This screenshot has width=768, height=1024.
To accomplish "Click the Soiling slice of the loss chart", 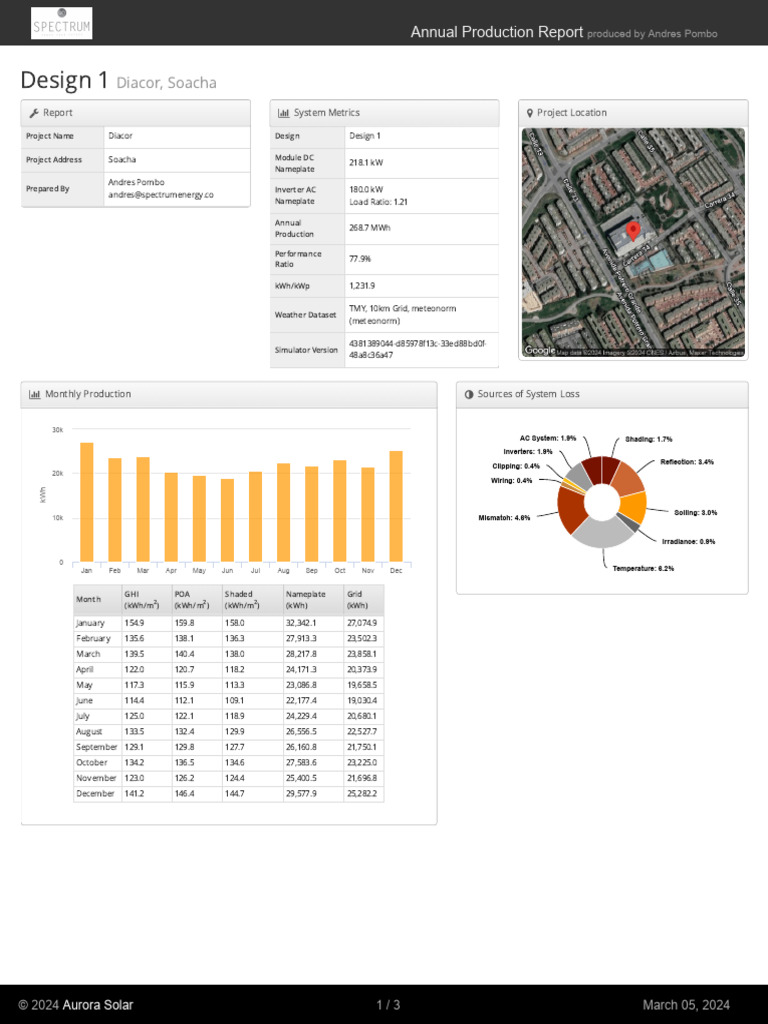I will [633, 507].
